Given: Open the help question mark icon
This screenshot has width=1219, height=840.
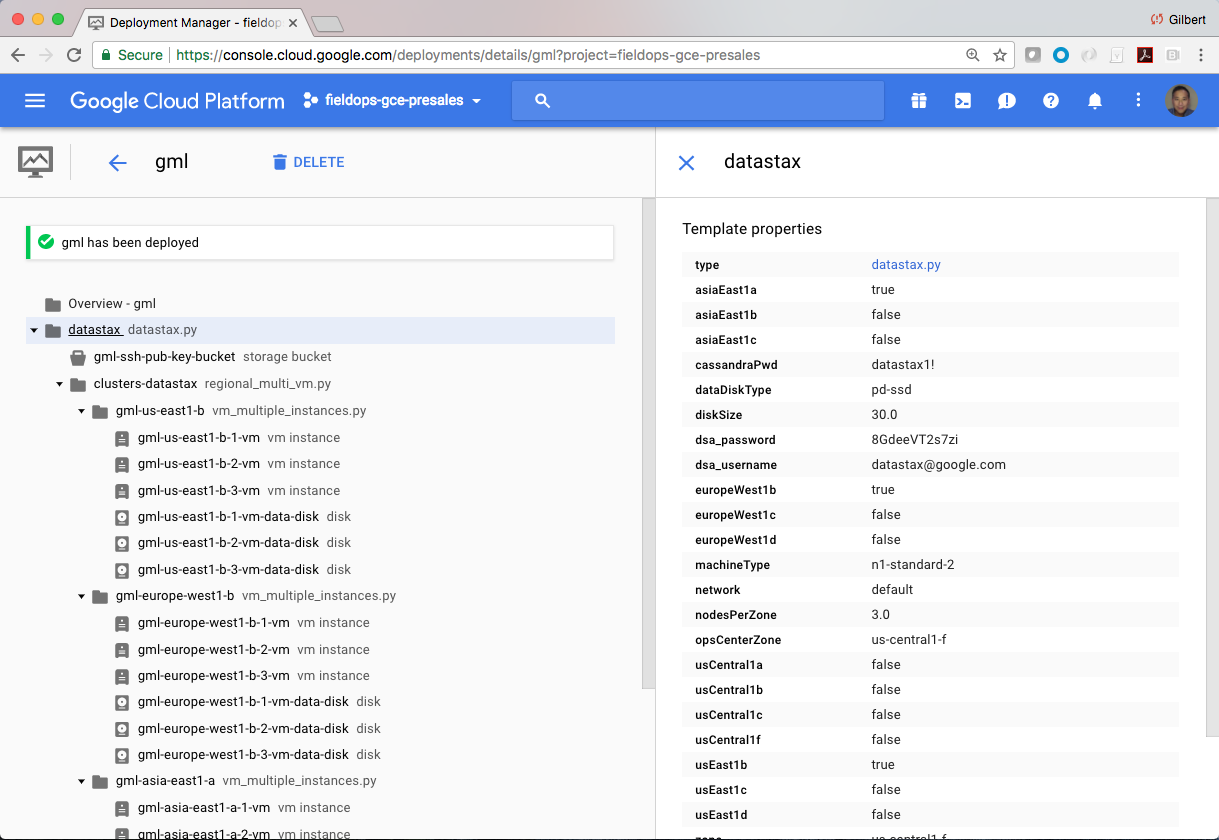Looking at the screenshot, I should (x=1051, y=100).
